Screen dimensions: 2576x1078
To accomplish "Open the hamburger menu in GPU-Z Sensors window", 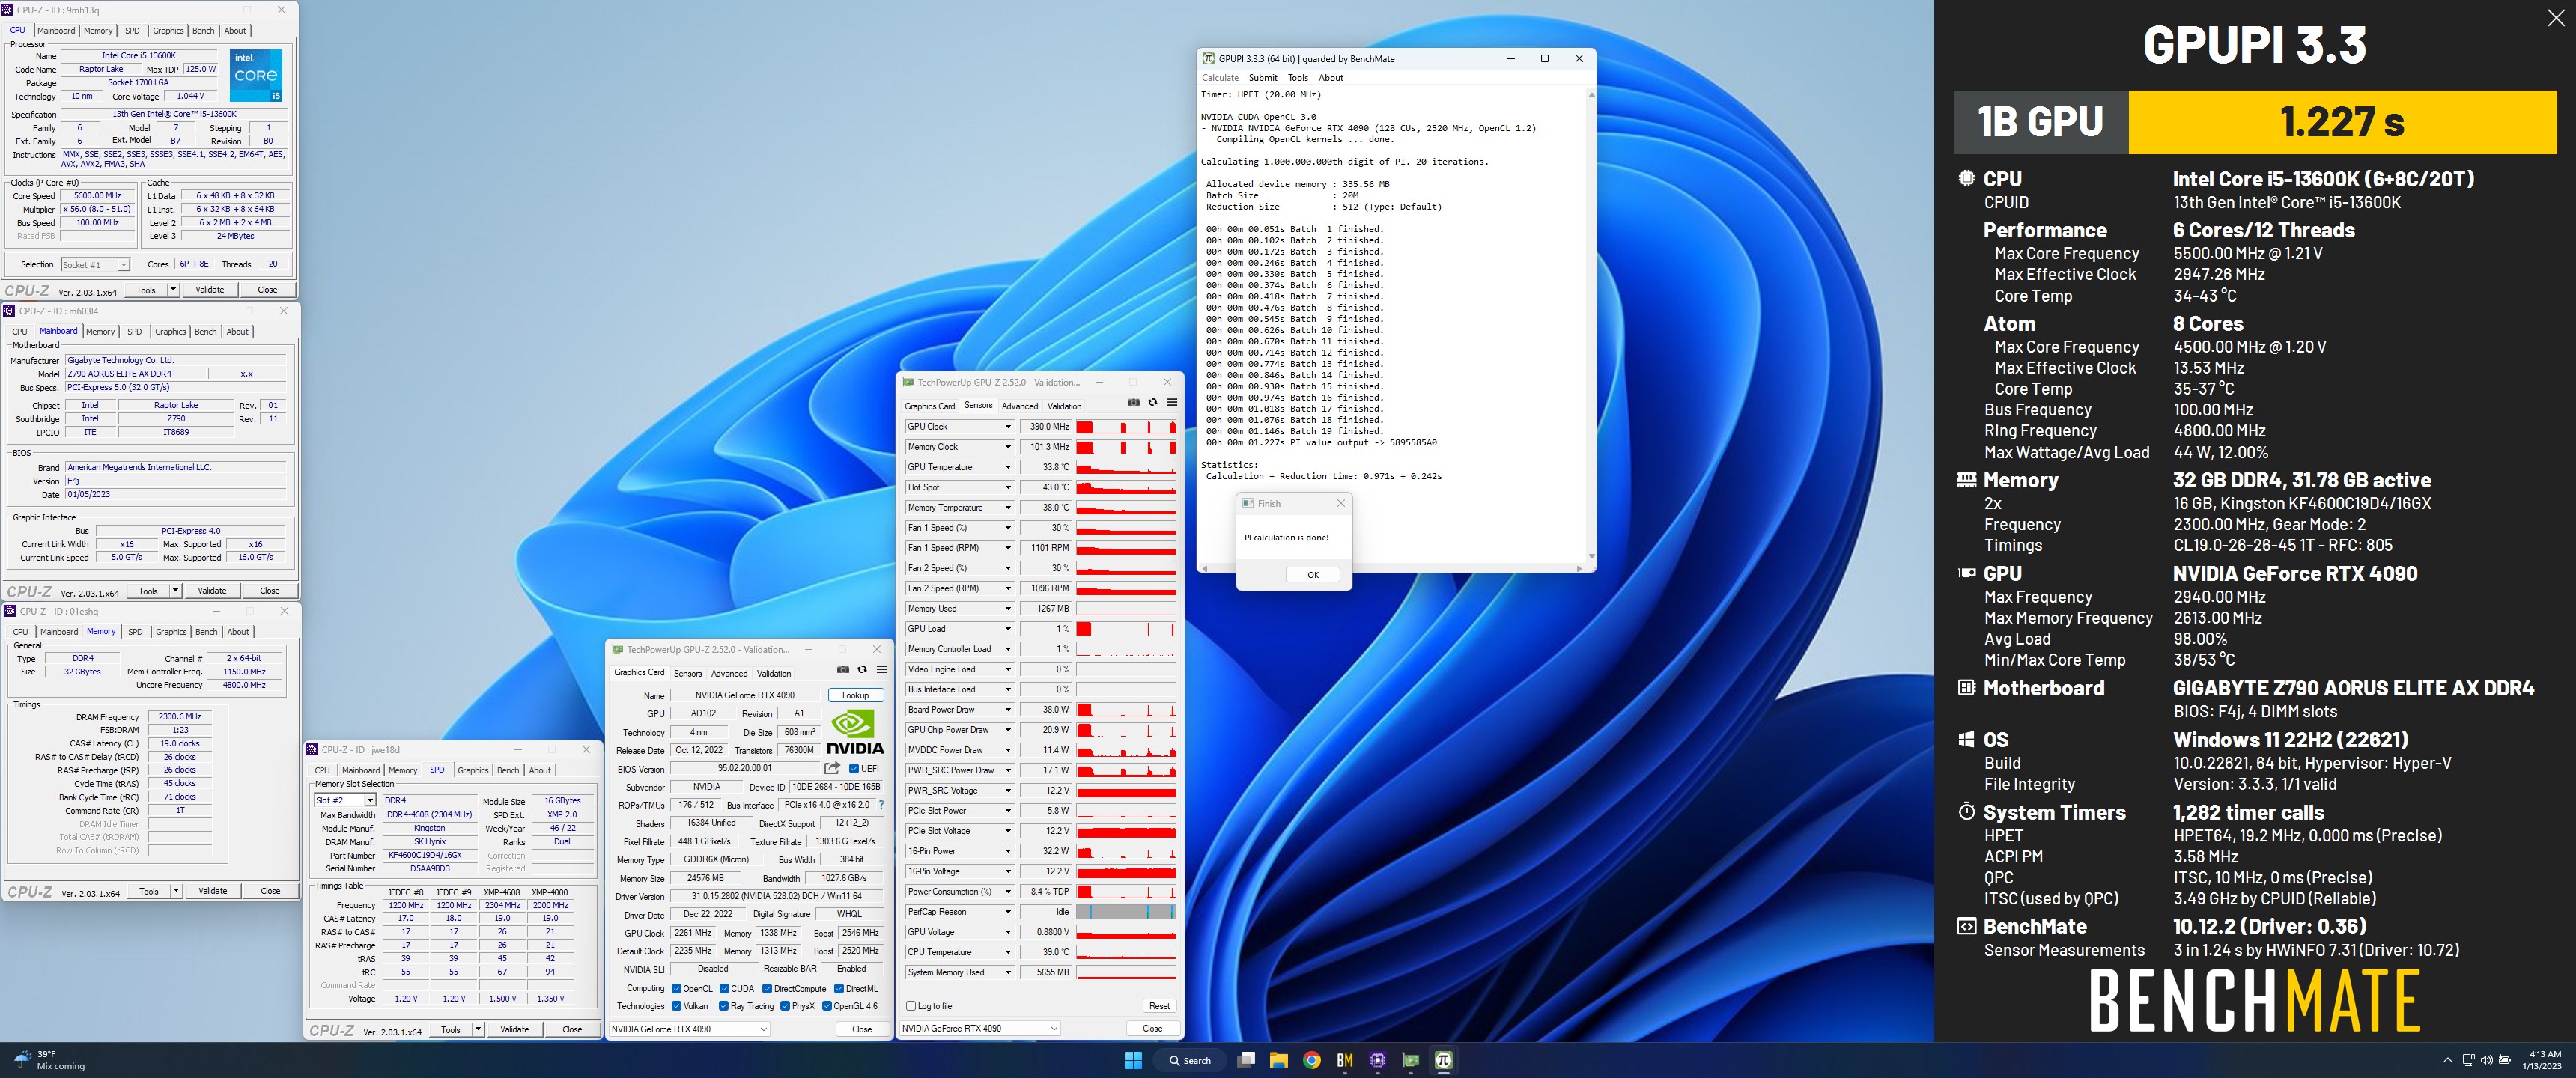I will (x=1172, y=403).
